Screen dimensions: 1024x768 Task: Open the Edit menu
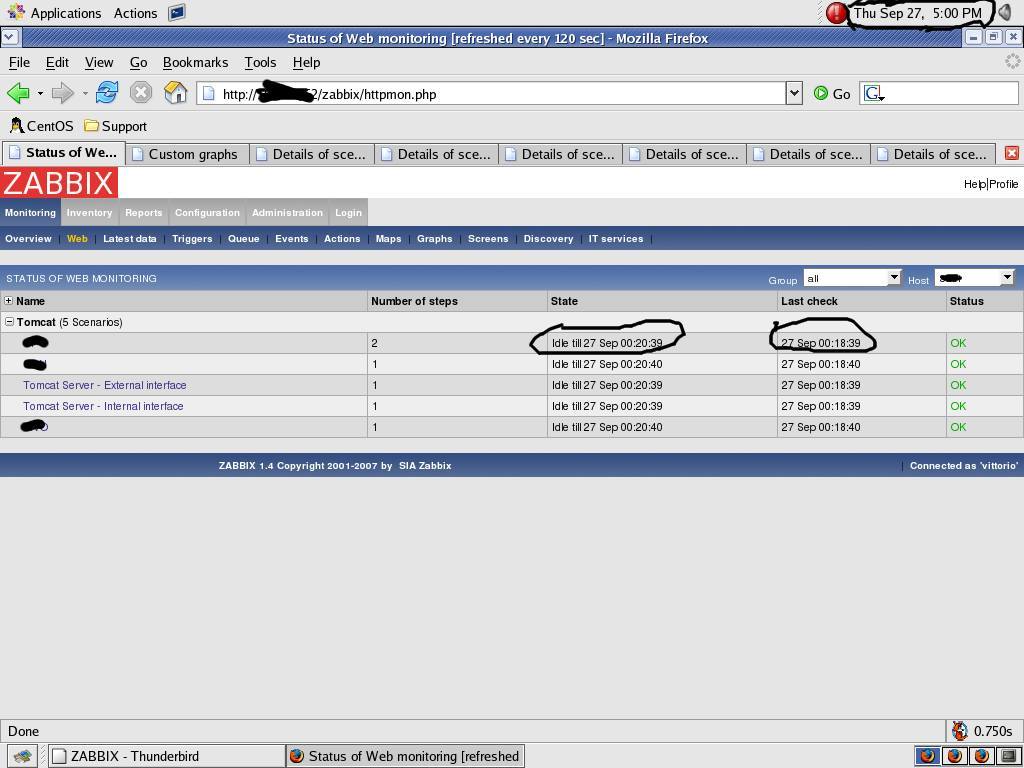point(57,63)
